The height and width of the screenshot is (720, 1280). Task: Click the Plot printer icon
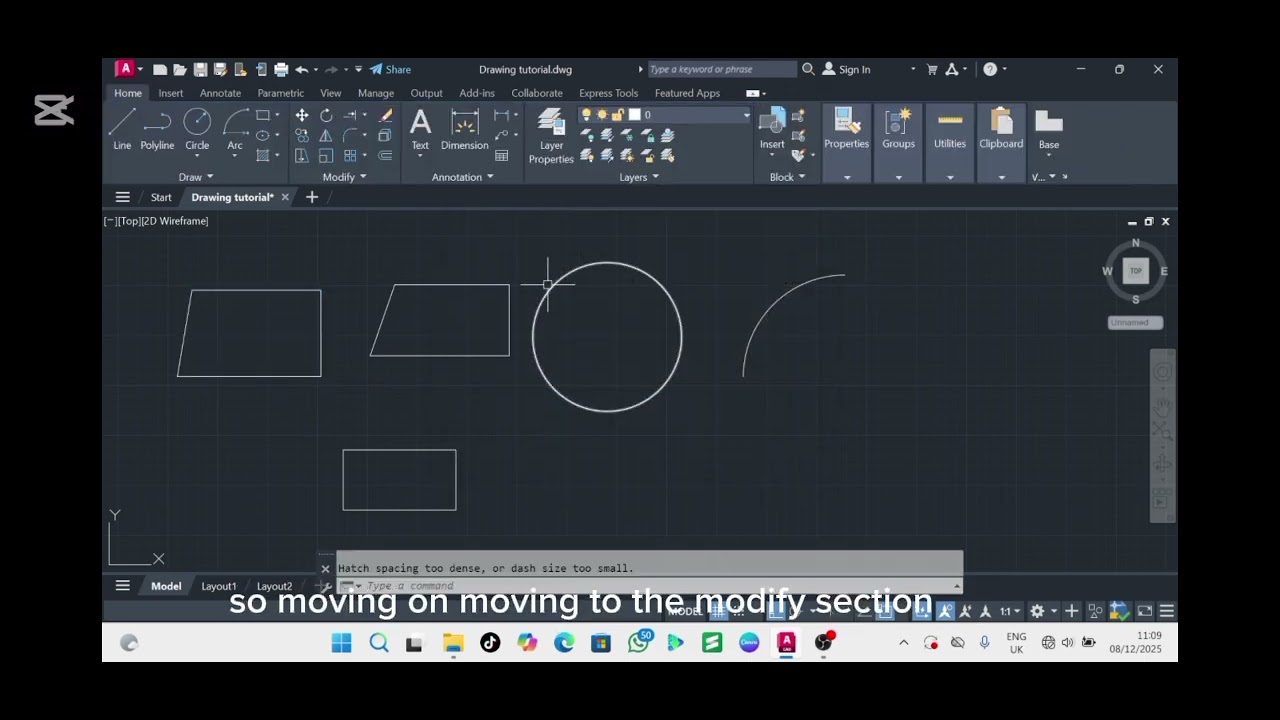click(281, 69)
